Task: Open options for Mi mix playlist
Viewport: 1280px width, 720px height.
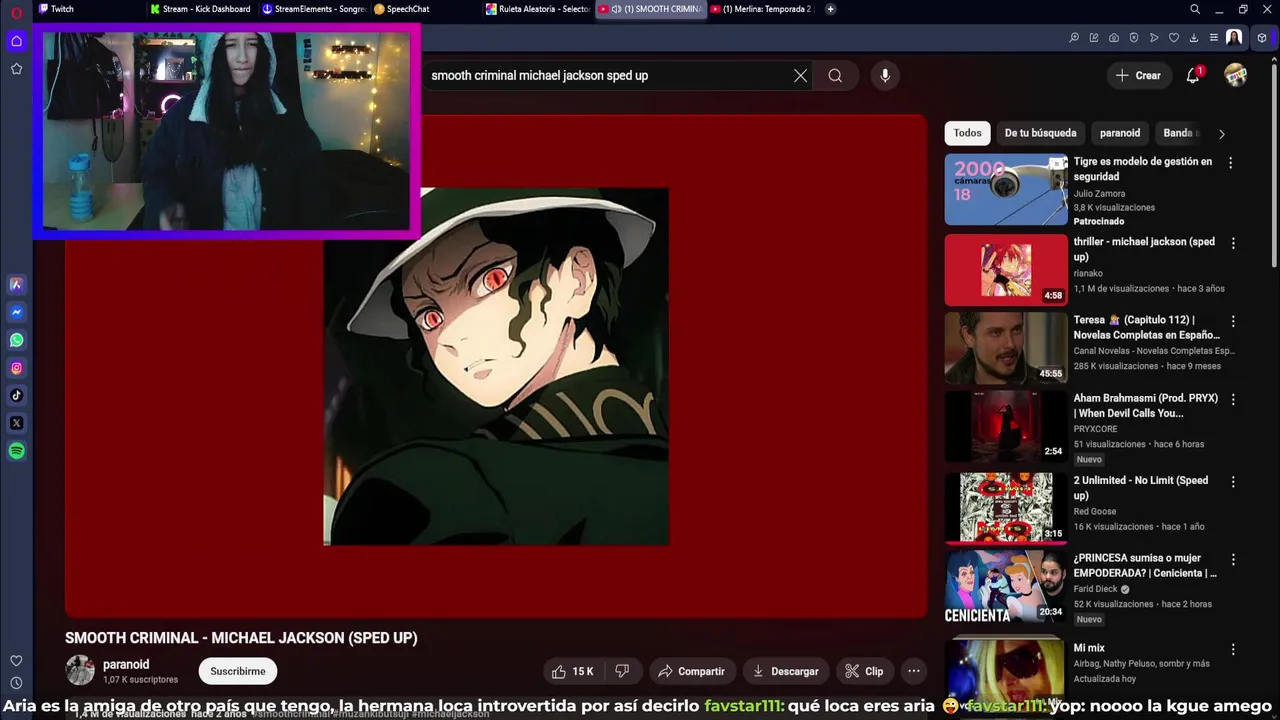Action: coord(1232,649)
